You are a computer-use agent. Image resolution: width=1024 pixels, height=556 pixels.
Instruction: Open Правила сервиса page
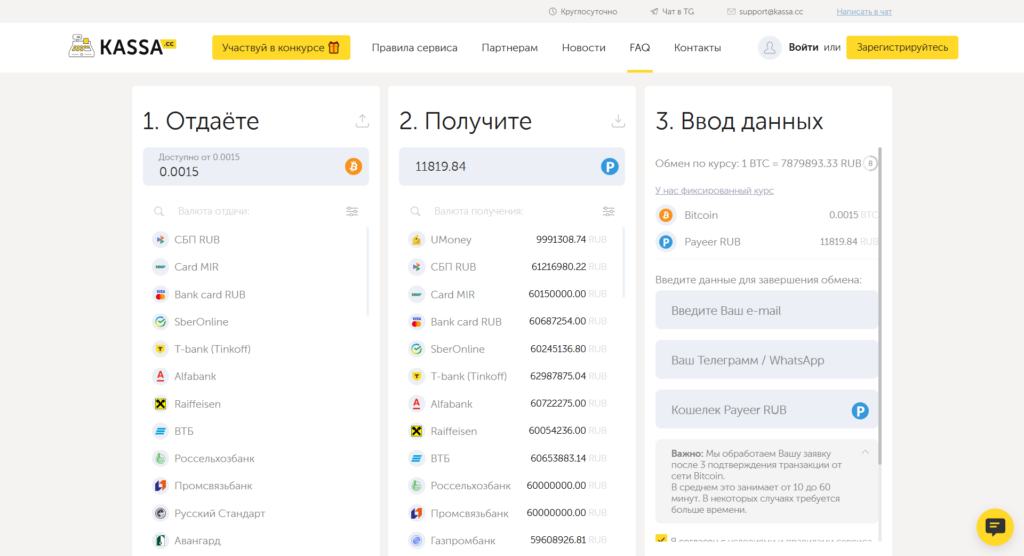click(x=415, y=48)
